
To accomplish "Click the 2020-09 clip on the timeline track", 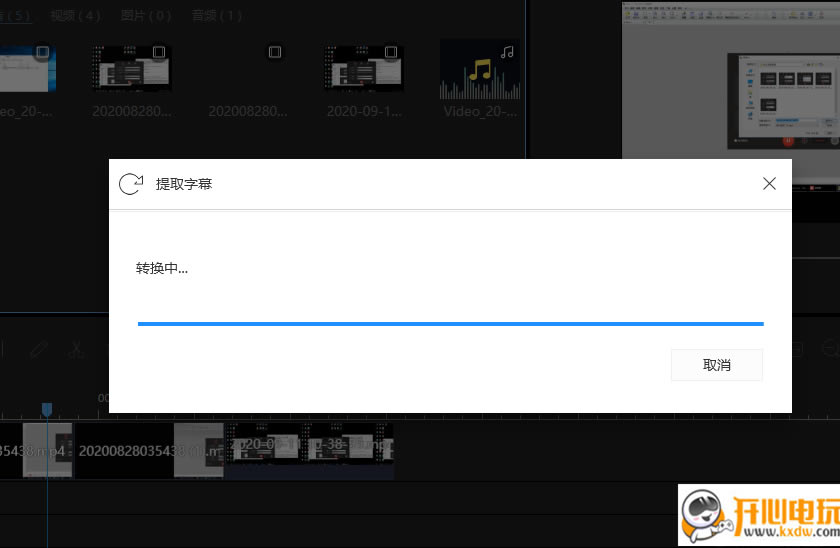I will [265, 449].
